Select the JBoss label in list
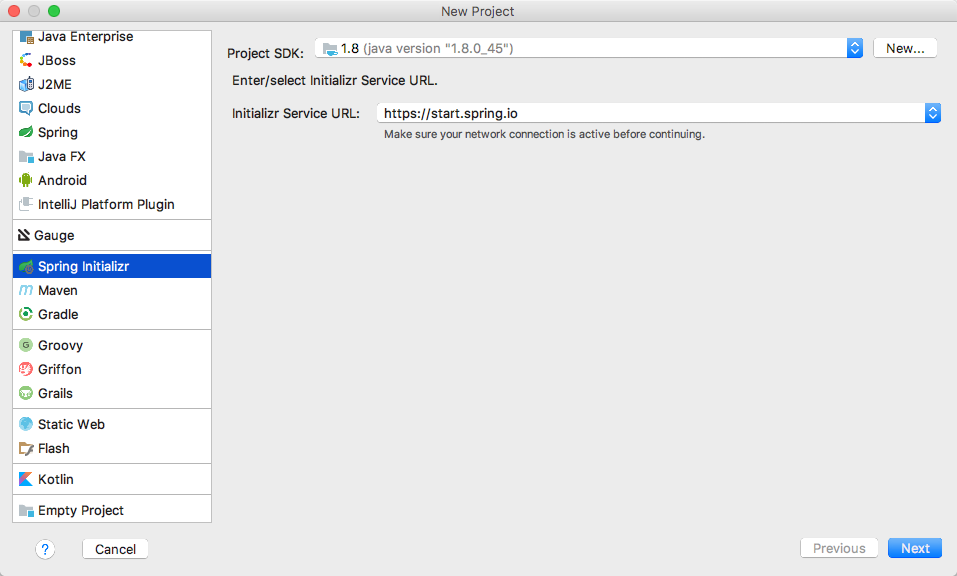Viewport: 957px width, 576px height. click(x=57, y=60)
